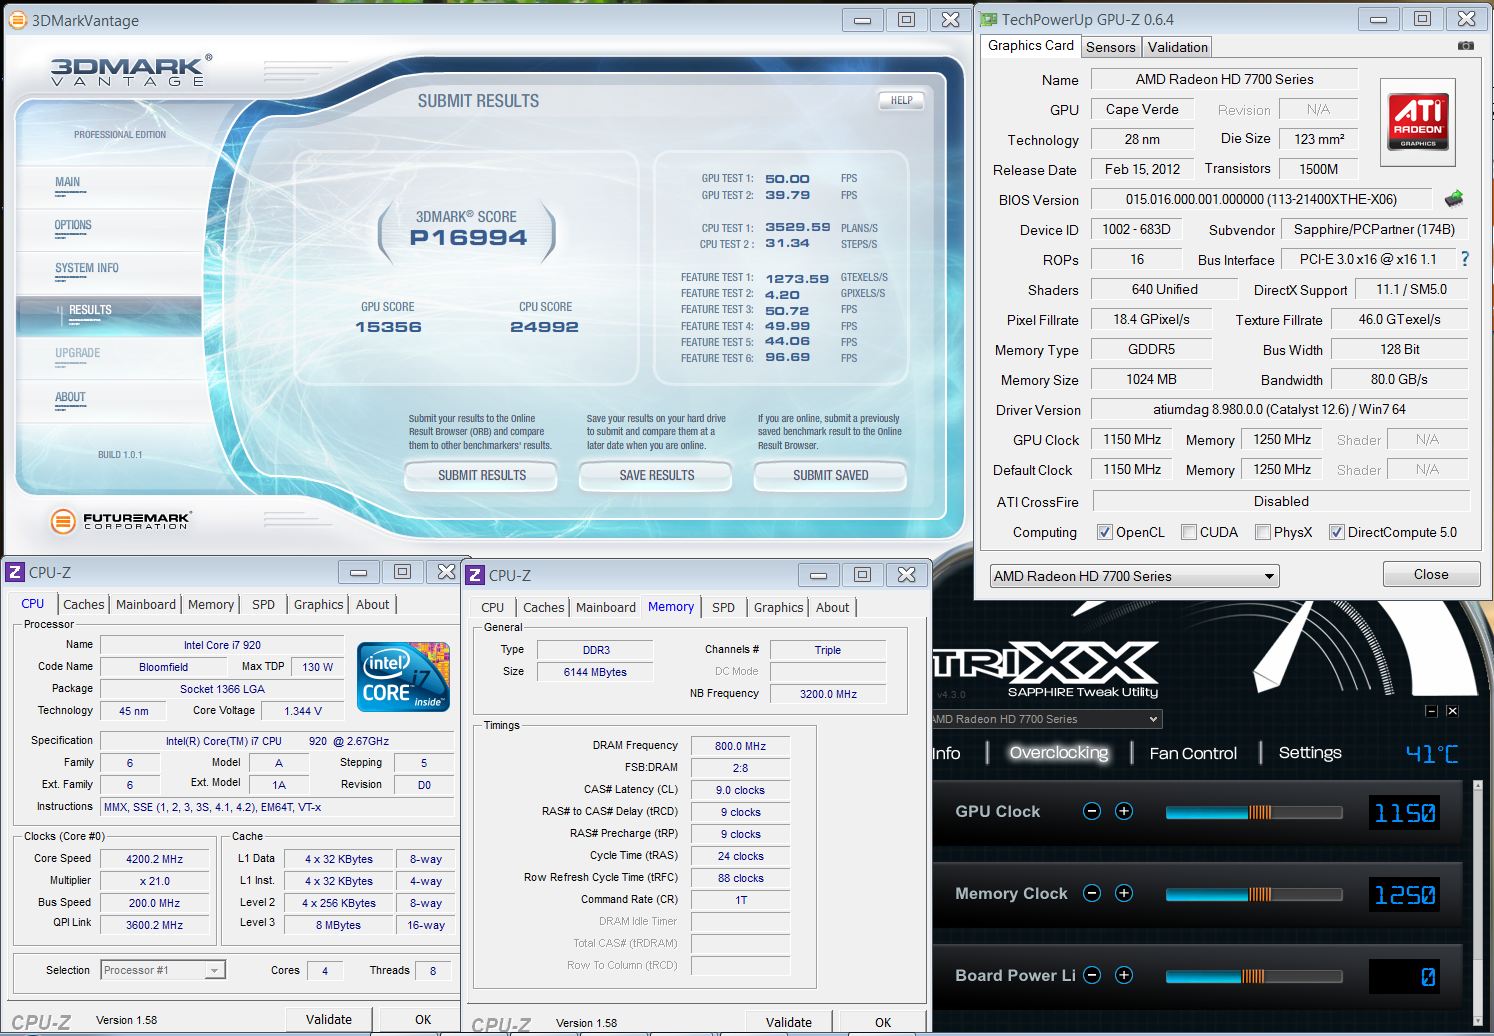
Task: Click the 3DMark Vantage title bar icon
Action: point(17,20)
